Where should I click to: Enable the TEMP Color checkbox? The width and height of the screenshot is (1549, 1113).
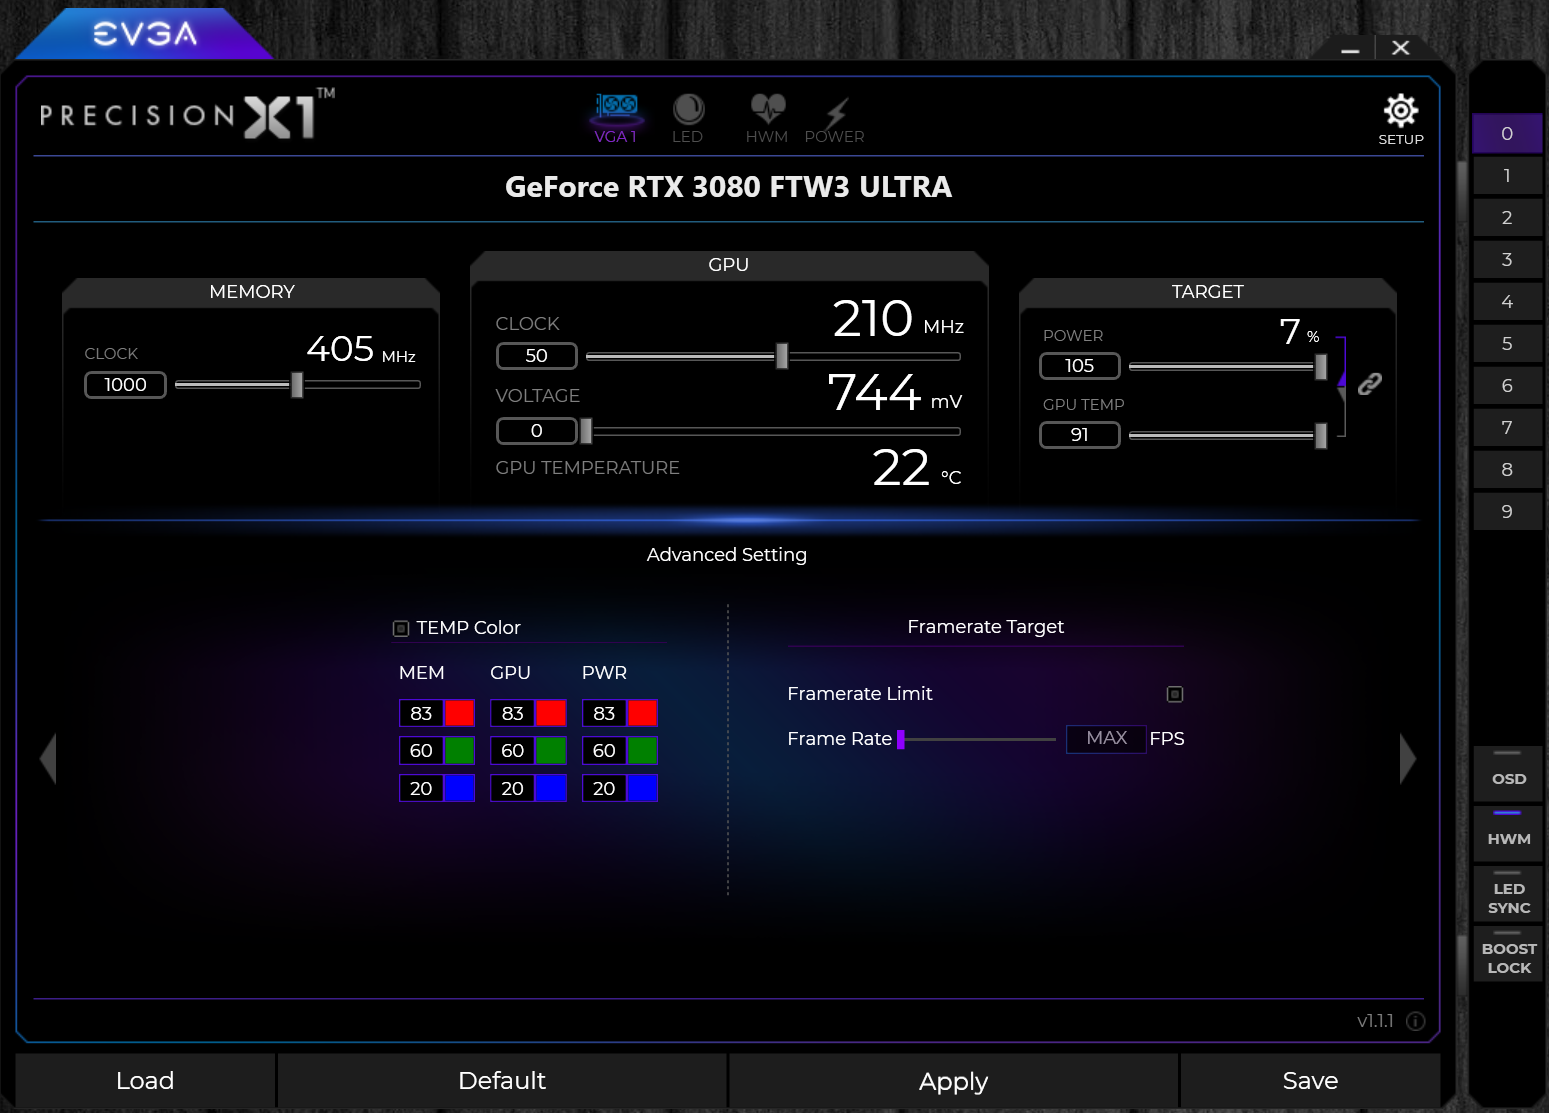pyautogui.click(x=401, y=628)
